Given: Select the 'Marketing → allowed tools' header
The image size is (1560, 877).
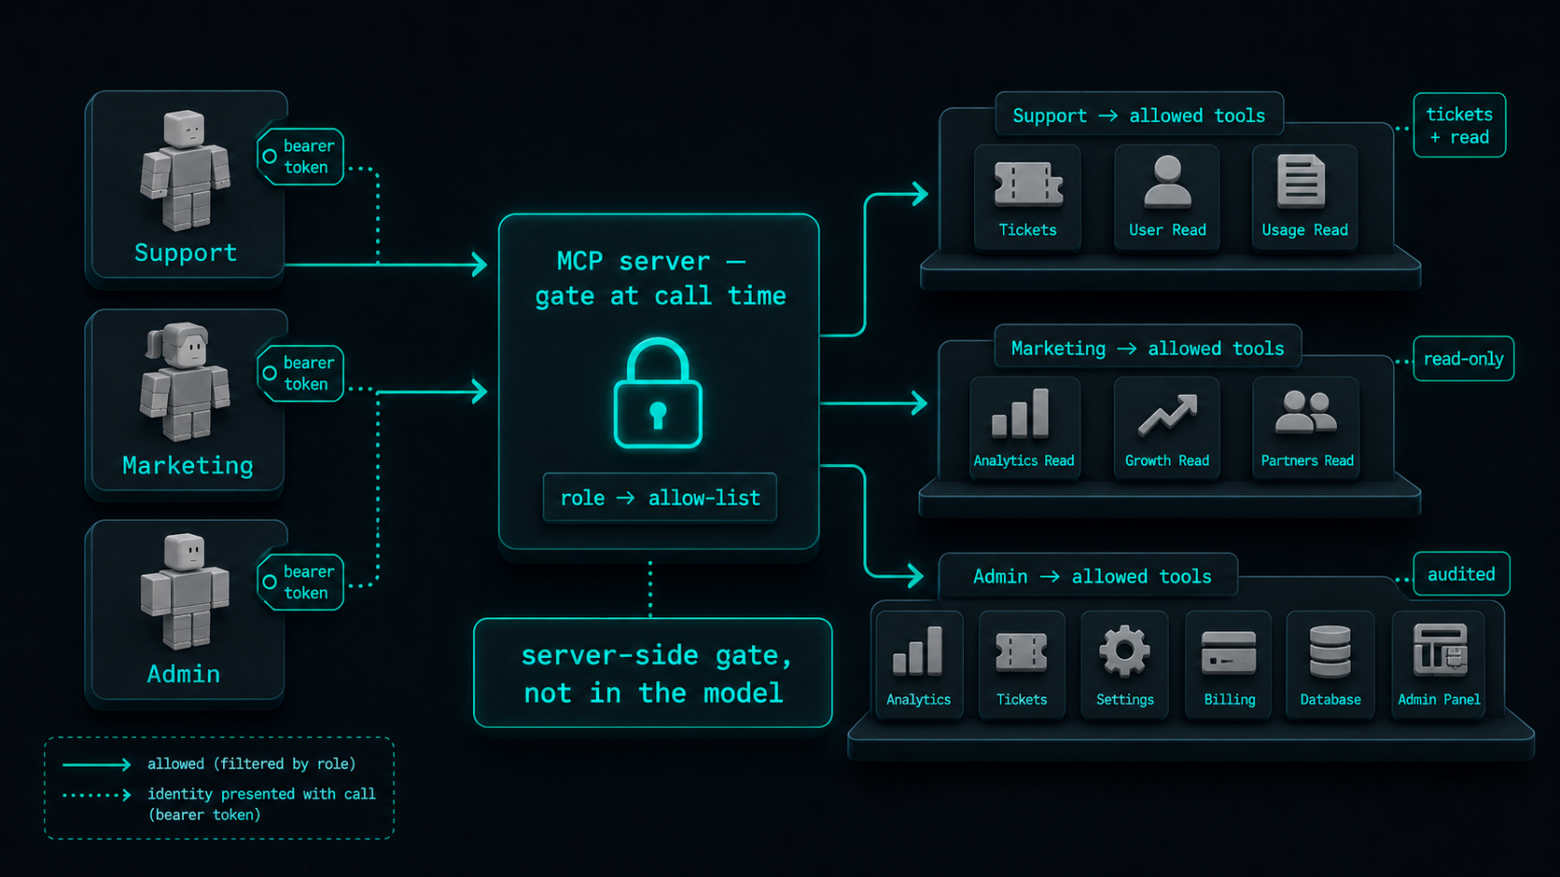Looking at the screenshot, I should tap(1148, 348).
